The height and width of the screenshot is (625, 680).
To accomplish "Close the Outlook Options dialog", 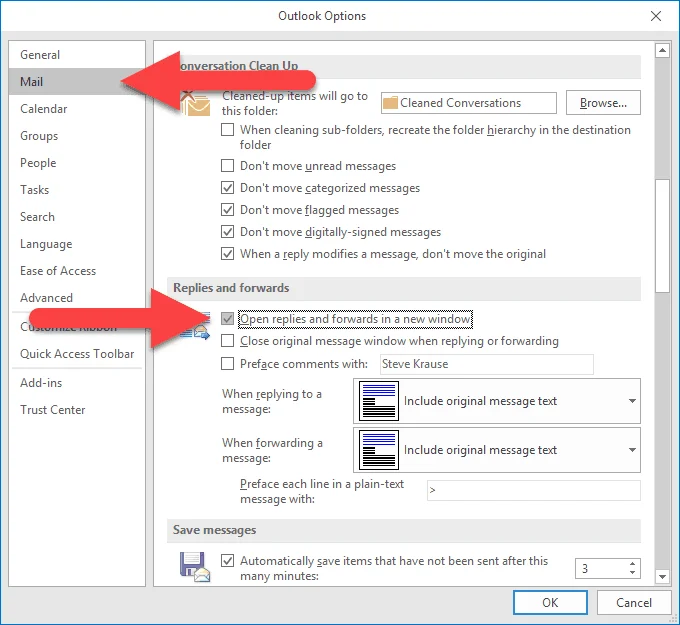I will coord(656,16).
